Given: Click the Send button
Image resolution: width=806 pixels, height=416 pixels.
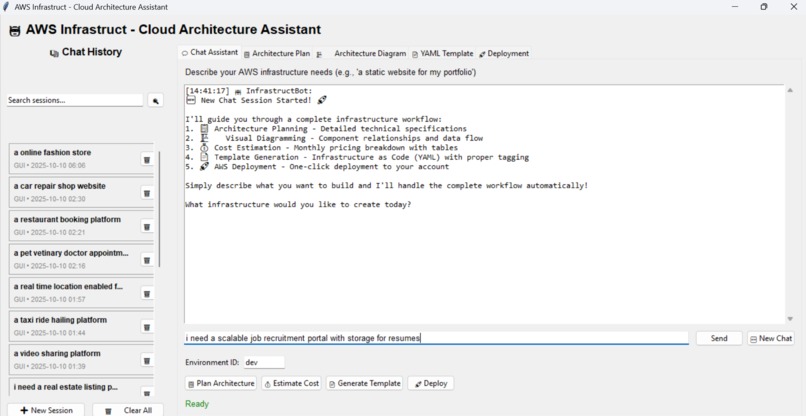Looking at the screenshot, I should coord(719,338).
